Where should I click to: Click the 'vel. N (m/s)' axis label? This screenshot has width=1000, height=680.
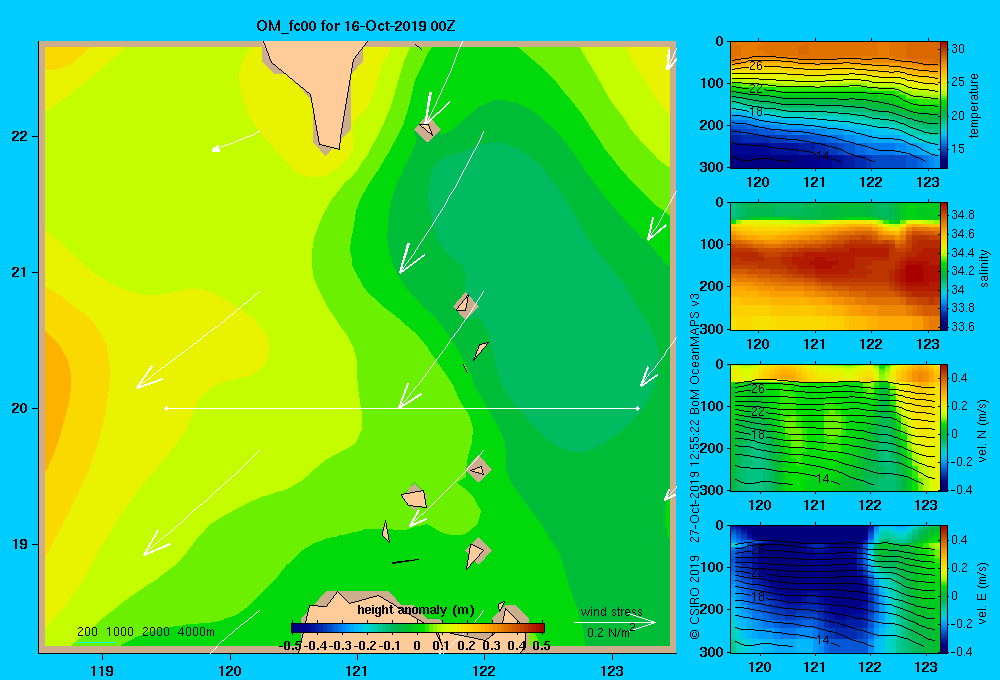tap(983, 431)
